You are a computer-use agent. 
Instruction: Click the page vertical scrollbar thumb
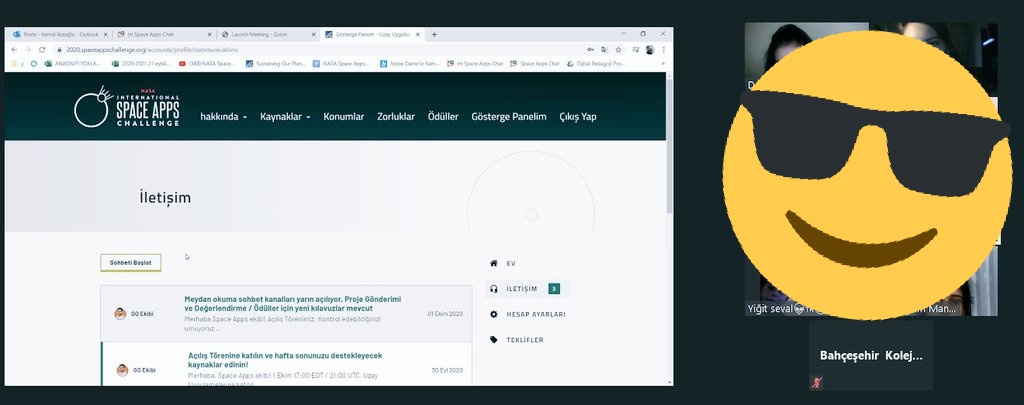tap(669, 144)
